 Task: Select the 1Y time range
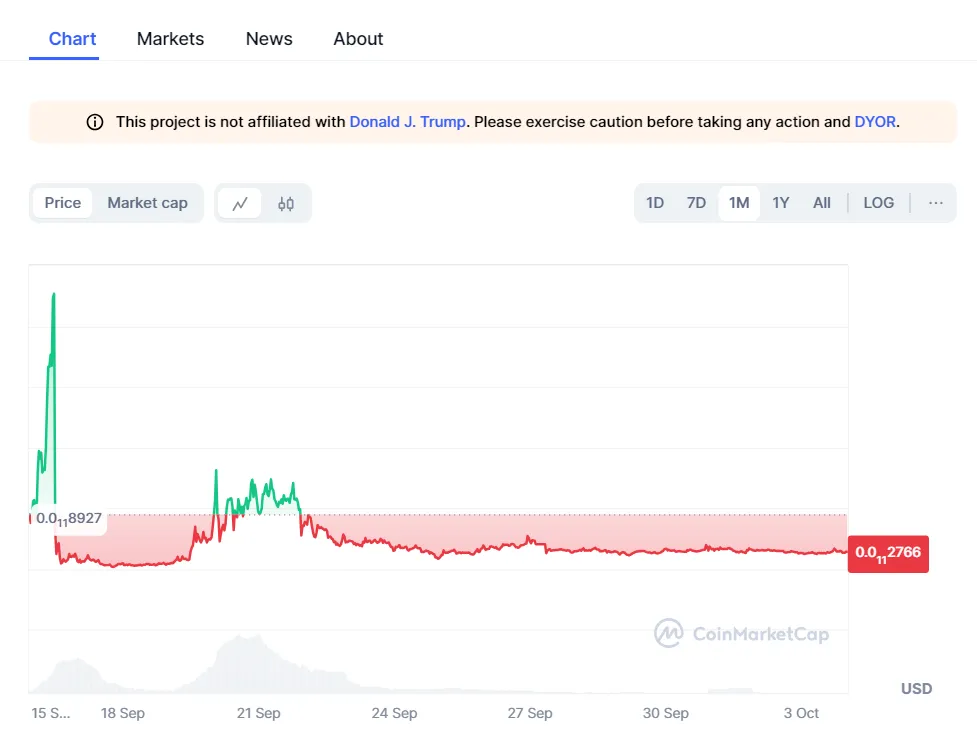[781, 203]
